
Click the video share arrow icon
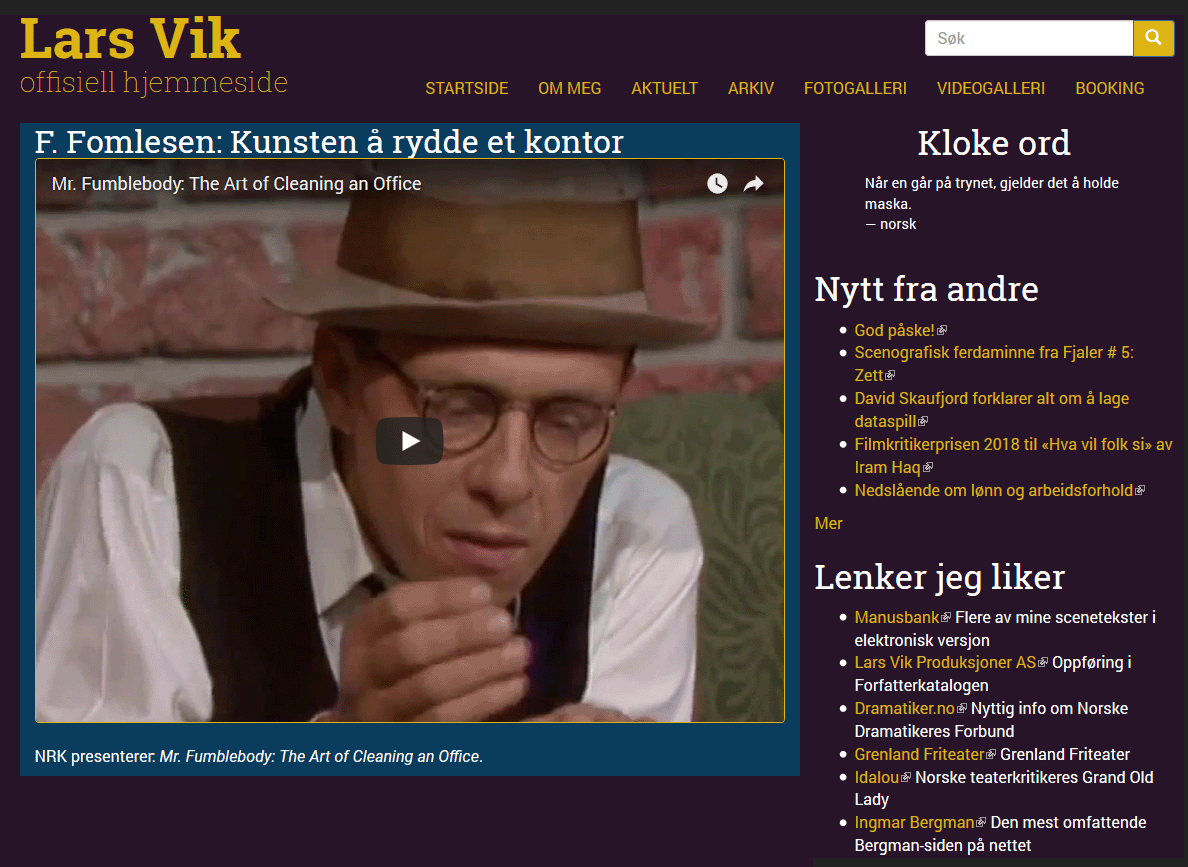click(753, 183)
